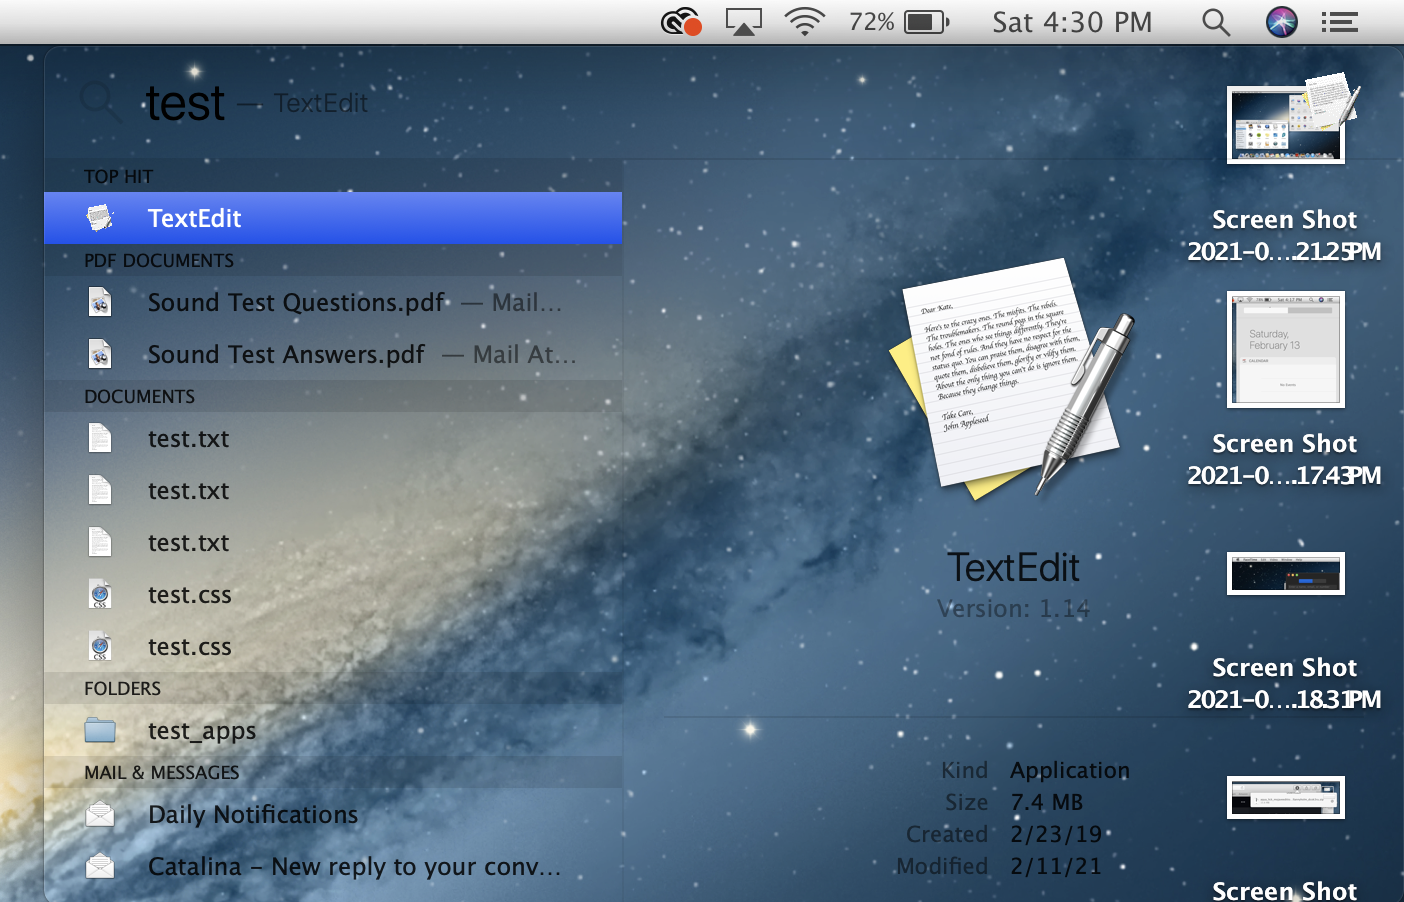Click the 'Screen Shot 2021-0…18.31 PM' file label
Viewport: 1404px width, 902px height.
[1284, 683]
